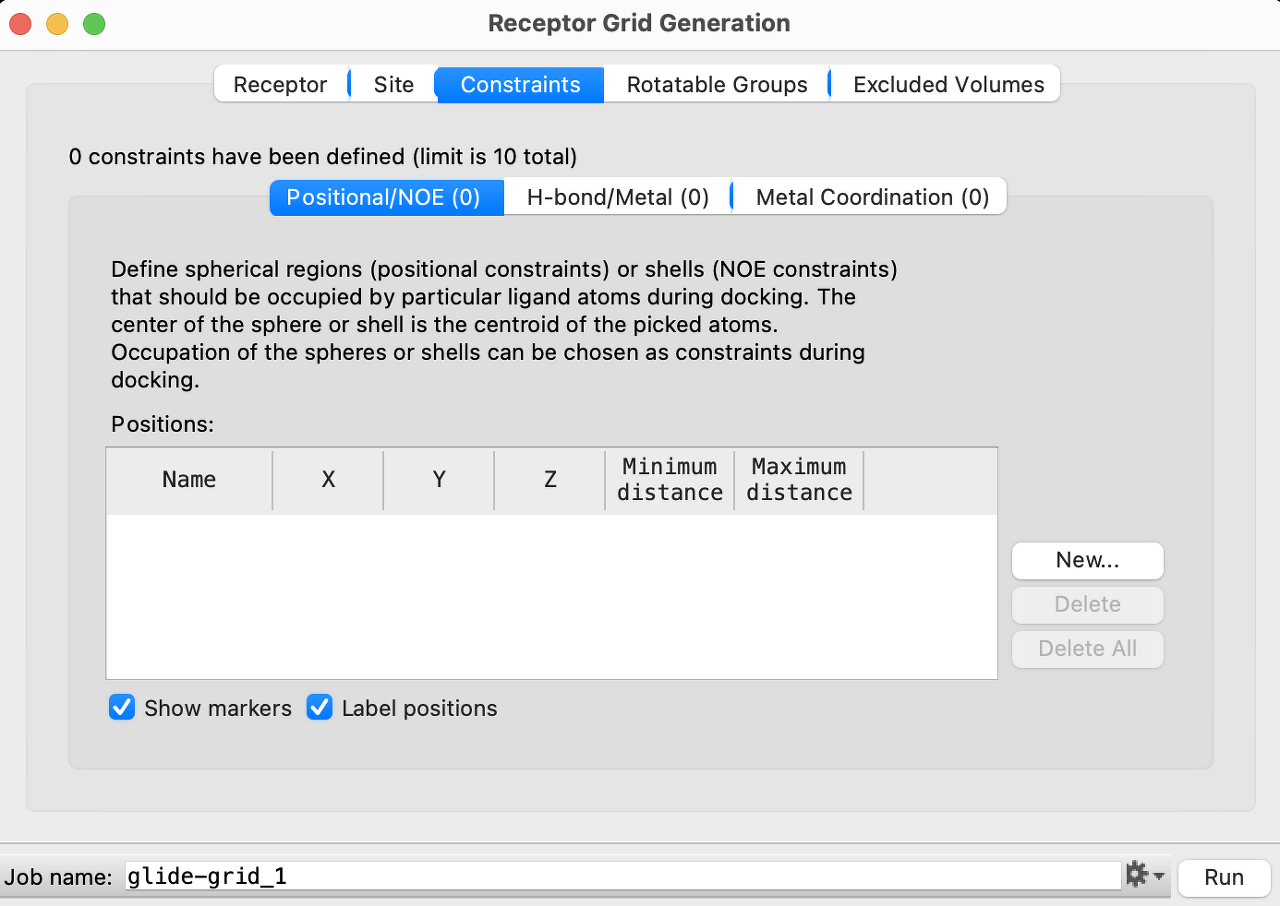Click the Z column header
Viewport: 1280px width, 906px height.
550,480
